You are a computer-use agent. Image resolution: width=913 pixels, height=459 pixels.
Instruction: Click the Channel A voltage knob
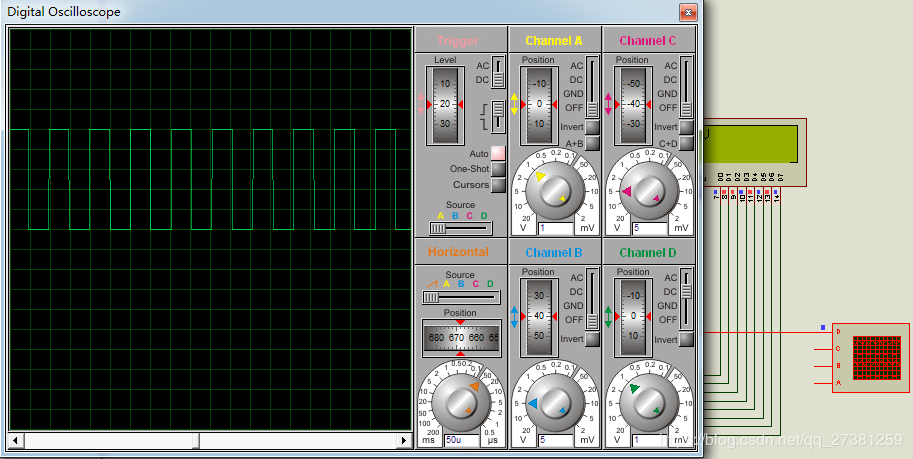[x=553, y=191]
